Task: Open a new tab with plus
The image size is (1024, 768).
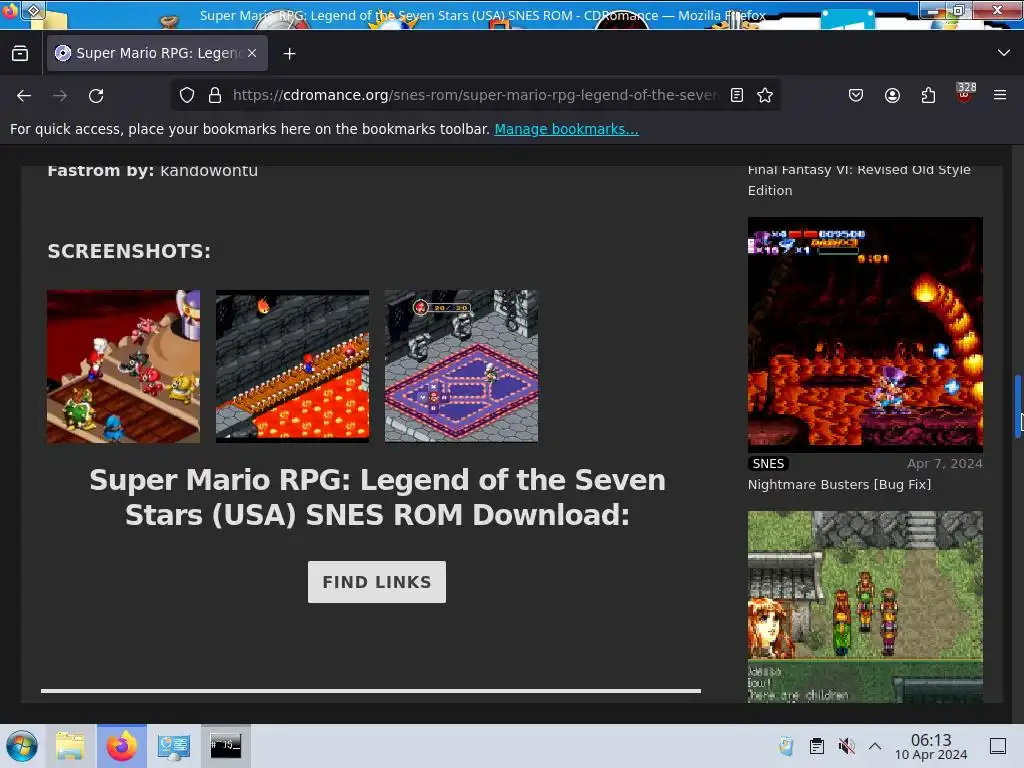Action: click(289, 54)
